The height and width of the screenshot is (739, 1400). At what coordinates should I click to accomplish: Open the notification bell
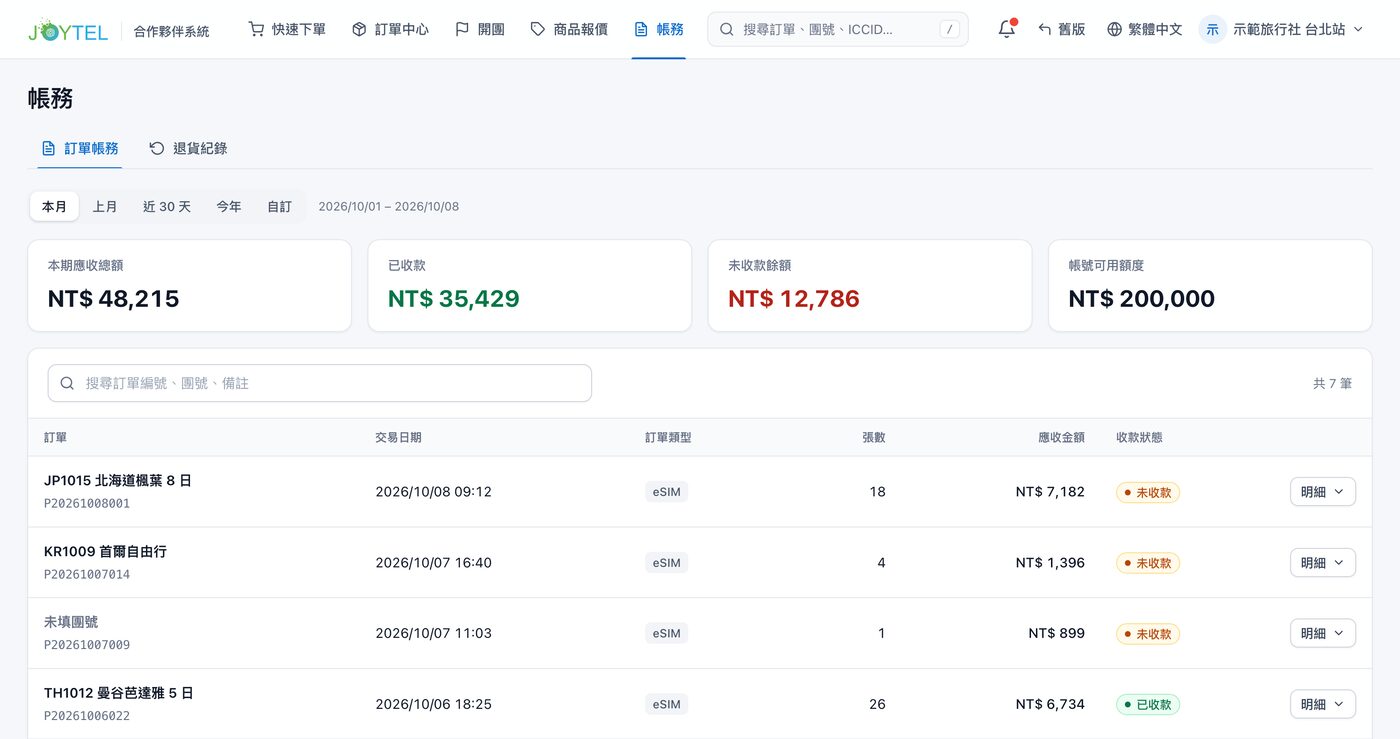[1007, 29]
